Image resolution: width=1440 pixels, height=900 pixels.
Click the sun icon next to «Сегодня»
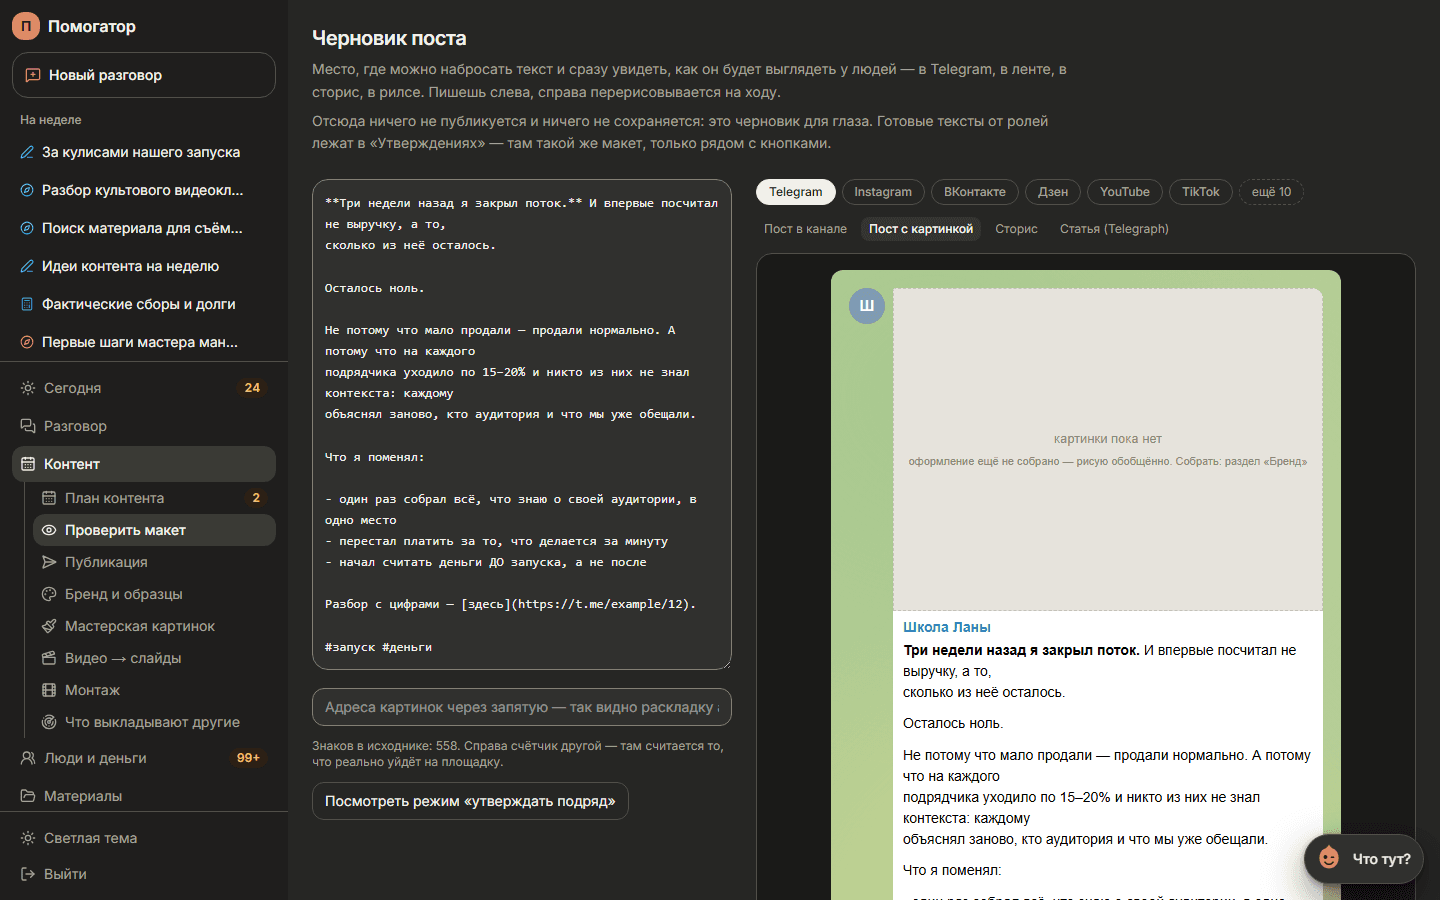pyautogui.click(x=28, y=388)
